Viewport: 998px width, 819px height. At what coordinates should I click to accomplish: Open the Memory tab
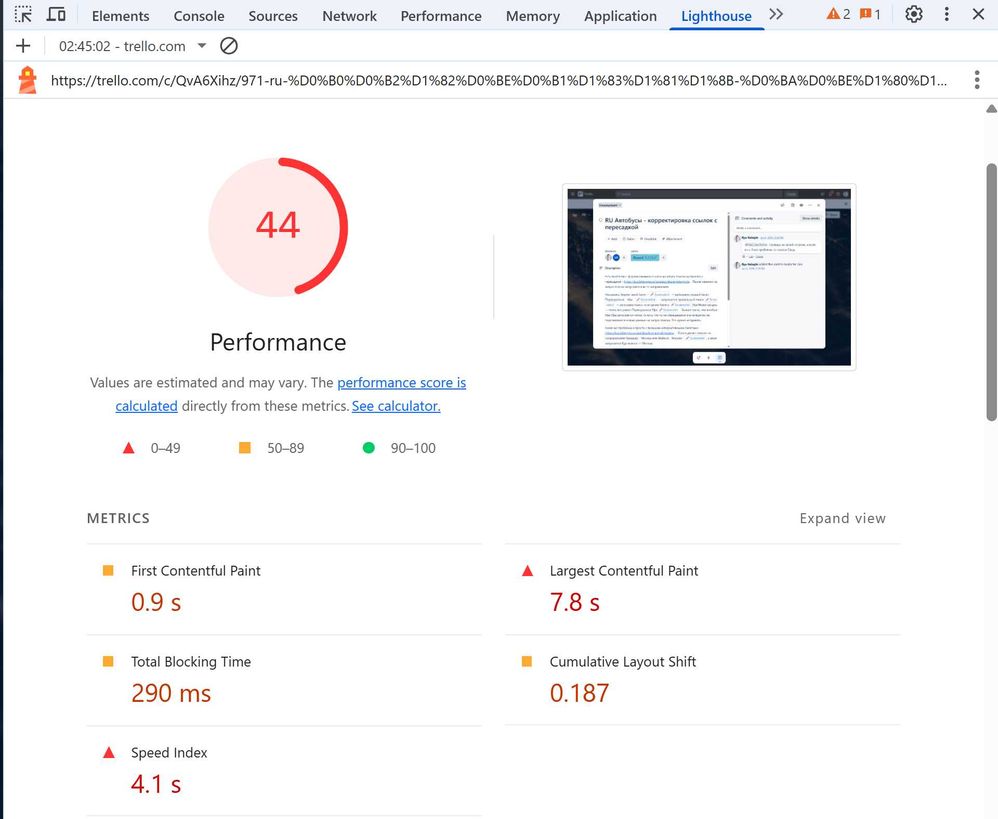[x=533, y=16]
